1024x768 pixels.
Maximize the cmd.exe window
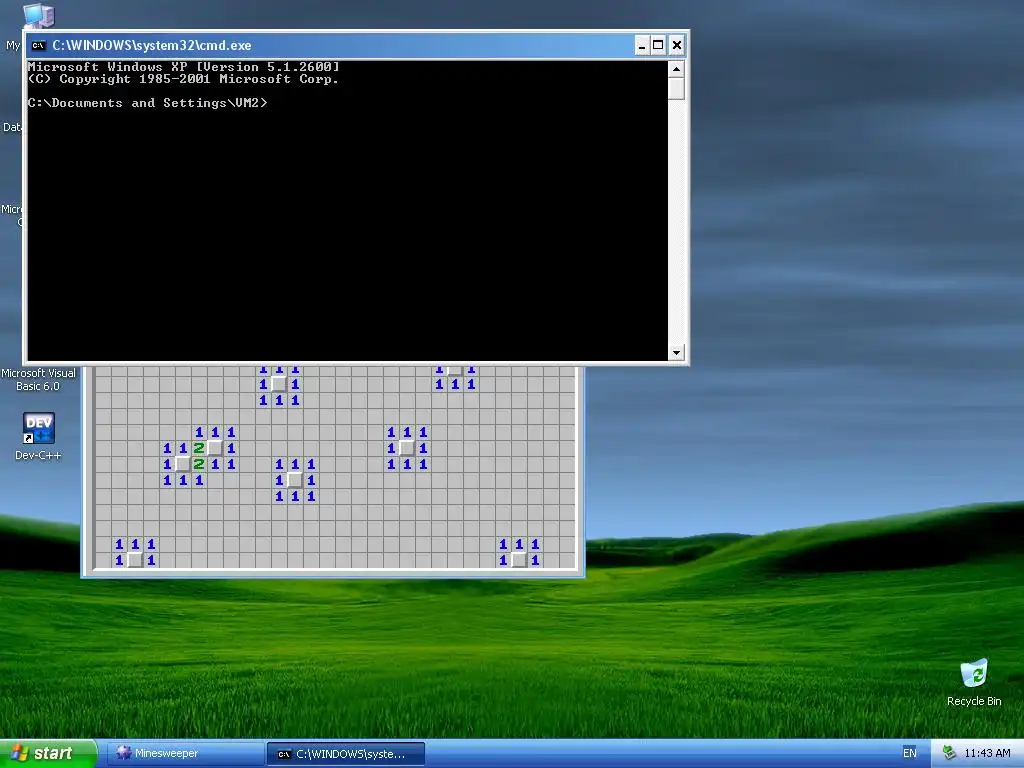pos(658,45)
